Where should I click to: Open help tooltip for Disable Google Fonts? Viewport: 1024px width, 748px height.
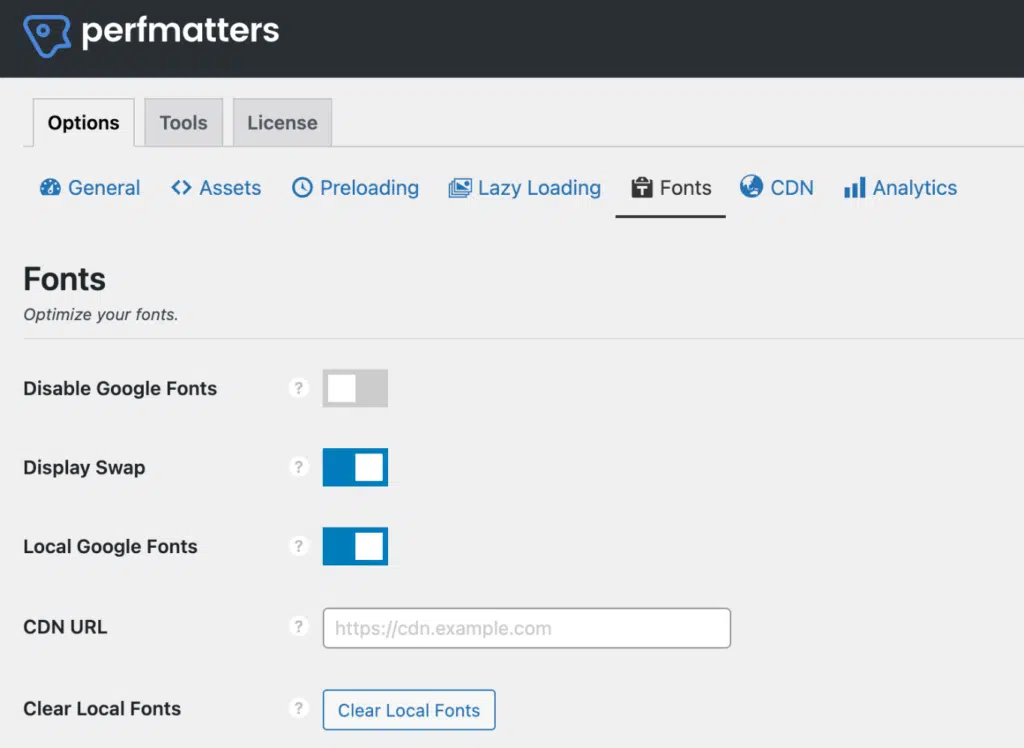(298, 388)
